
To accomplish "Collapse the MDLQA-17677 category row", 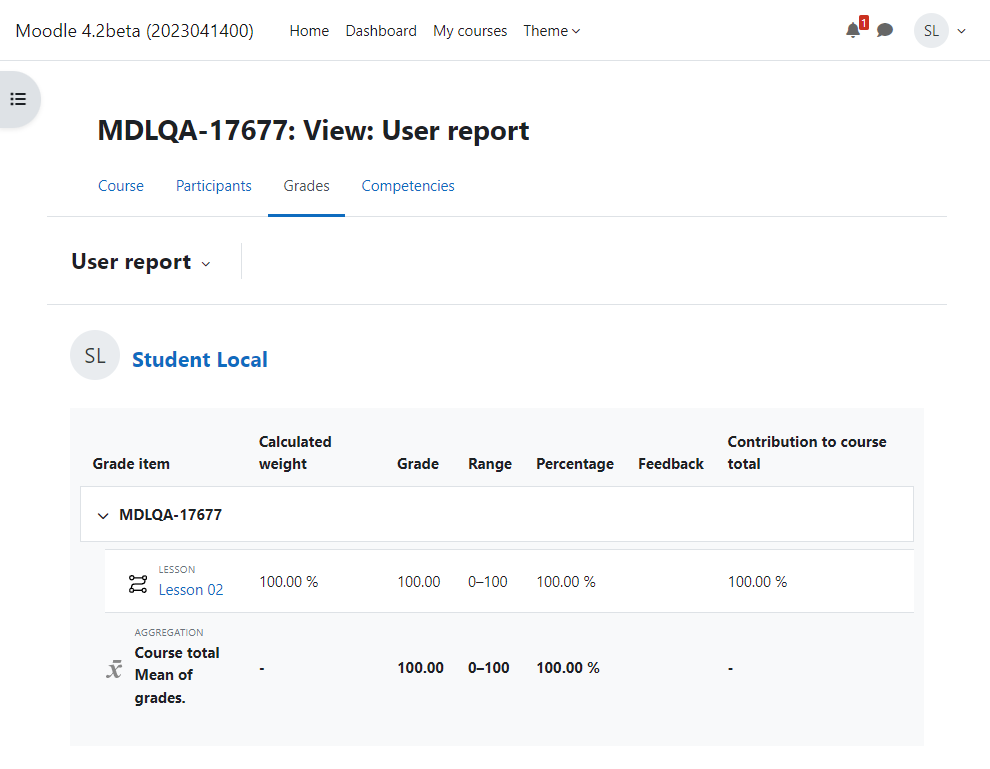I will point(103,516).
